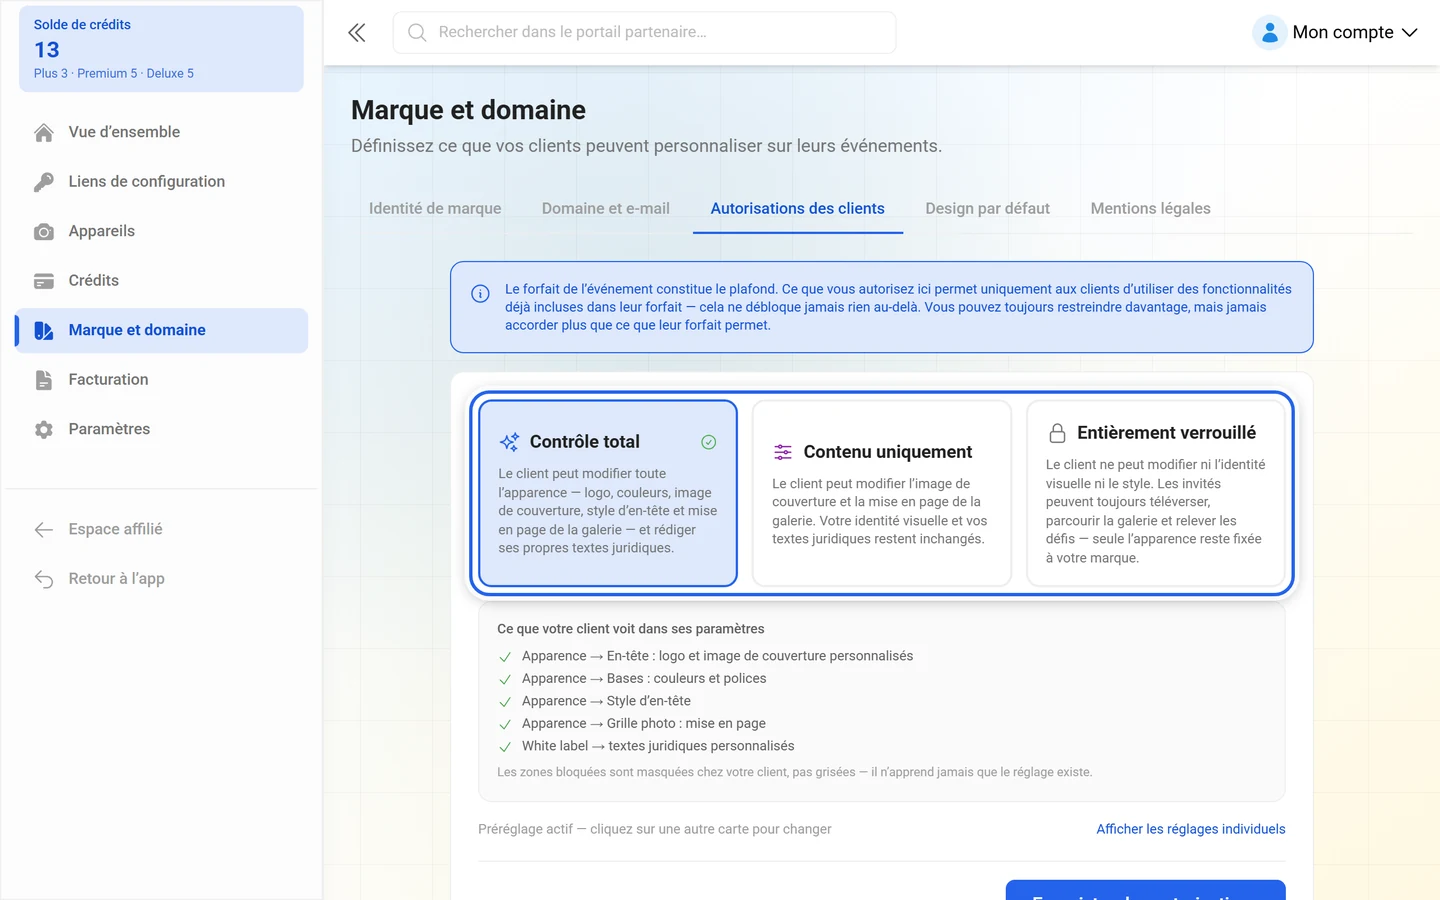
Task: Click the sliders icon on Contenu uniquement card
Action: pos(783,452)
